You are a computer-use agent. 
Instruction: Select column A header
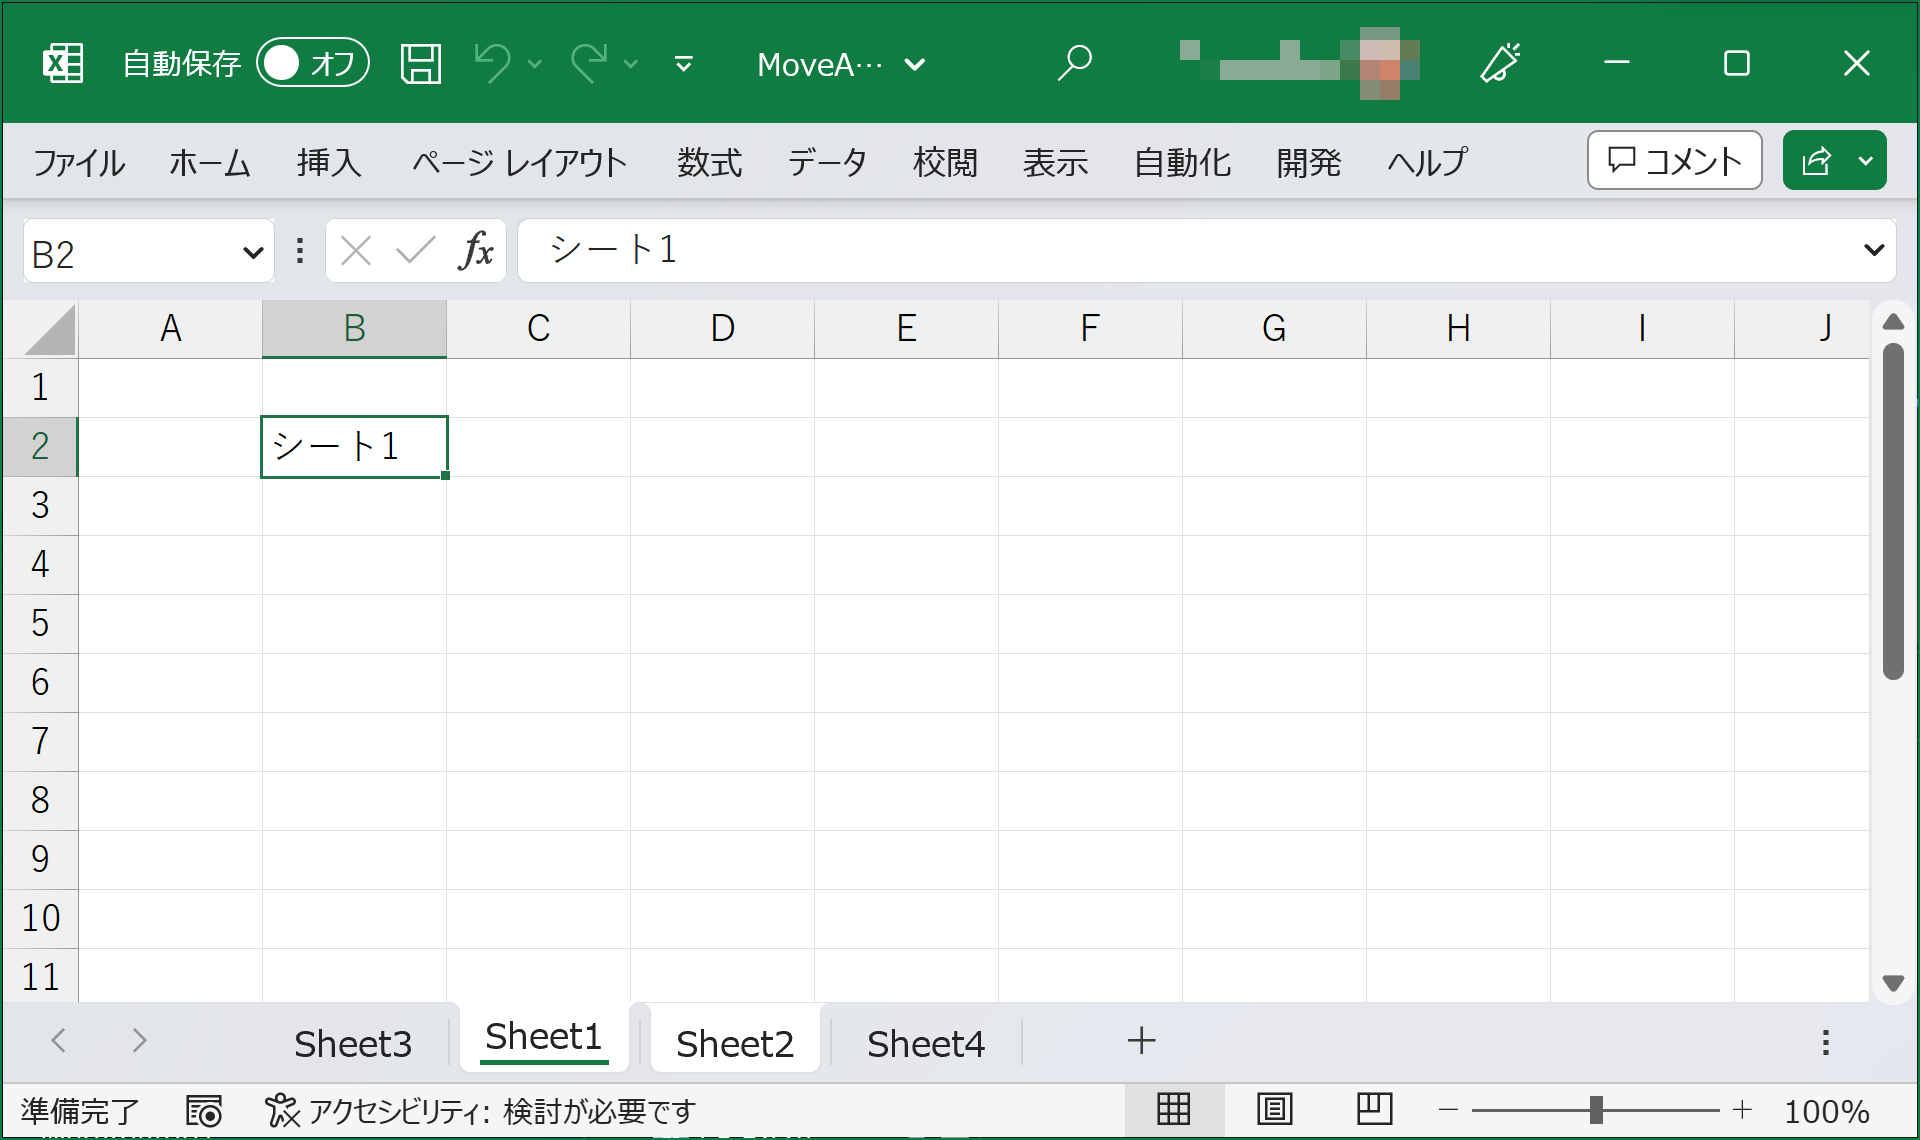pos(171,328)
